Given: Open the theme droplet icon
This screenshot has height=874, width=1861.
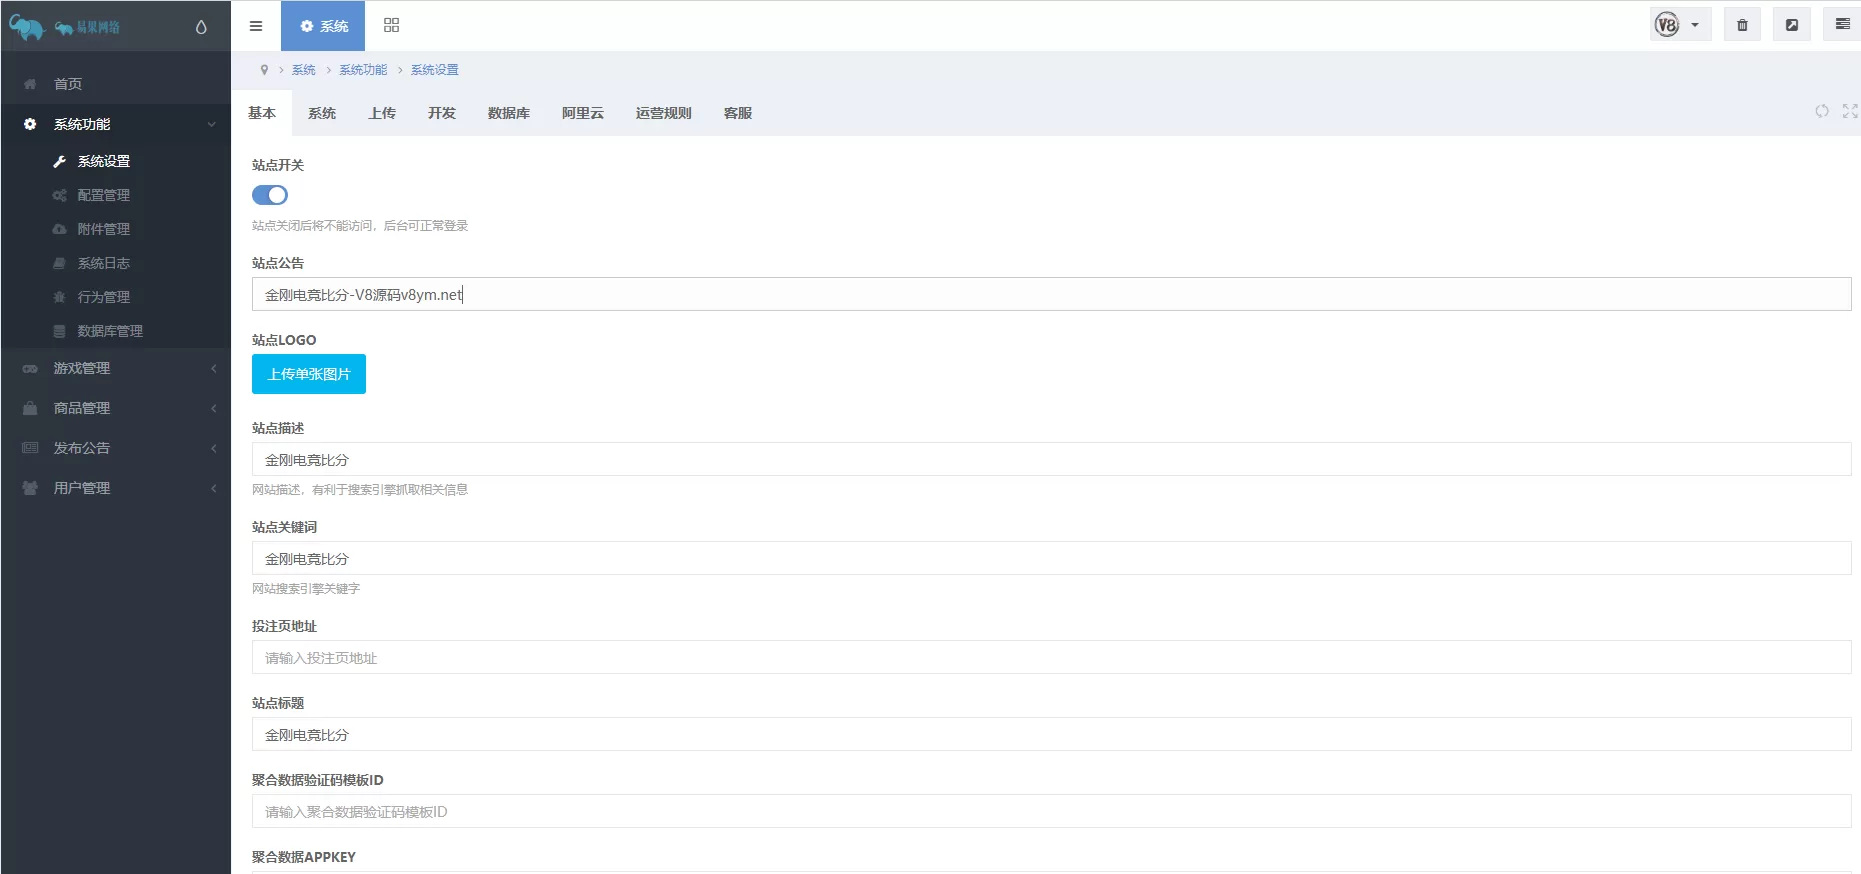Looking at the screenshot, I should click(x=201, y=27).
